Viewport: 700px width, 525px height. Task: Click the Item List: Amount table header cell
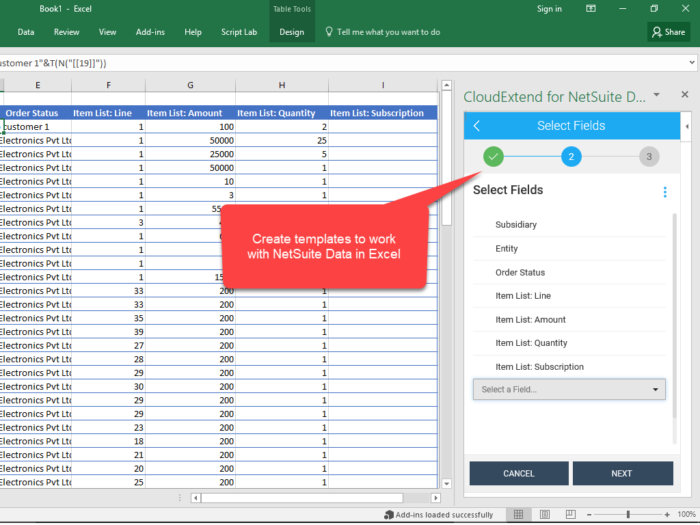(x=191, y=113)
